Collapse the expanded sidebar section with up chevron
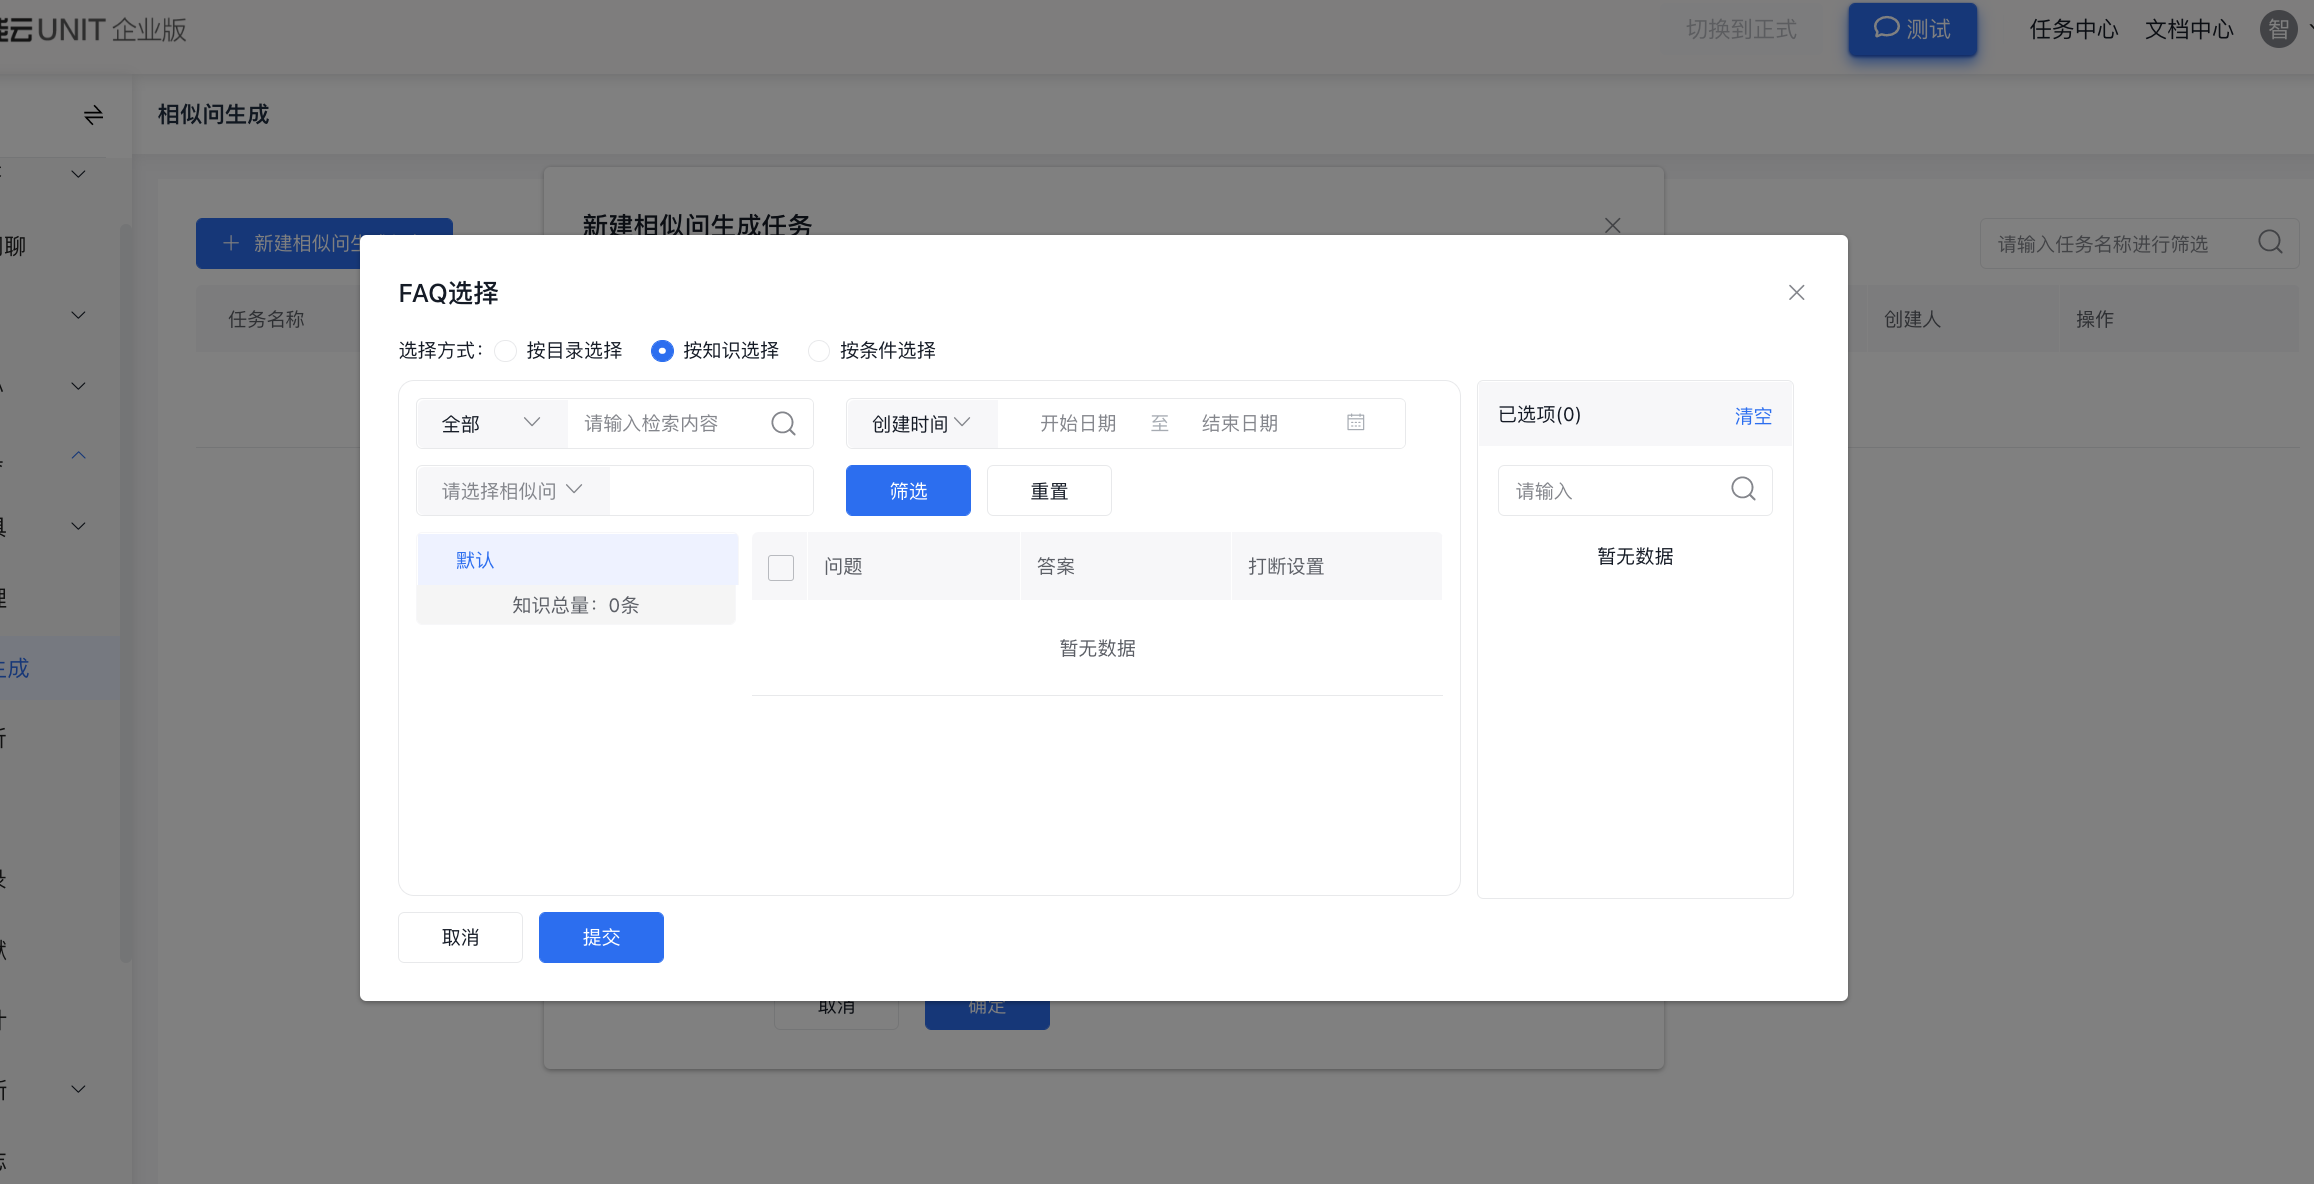 [x=79, y=456]
